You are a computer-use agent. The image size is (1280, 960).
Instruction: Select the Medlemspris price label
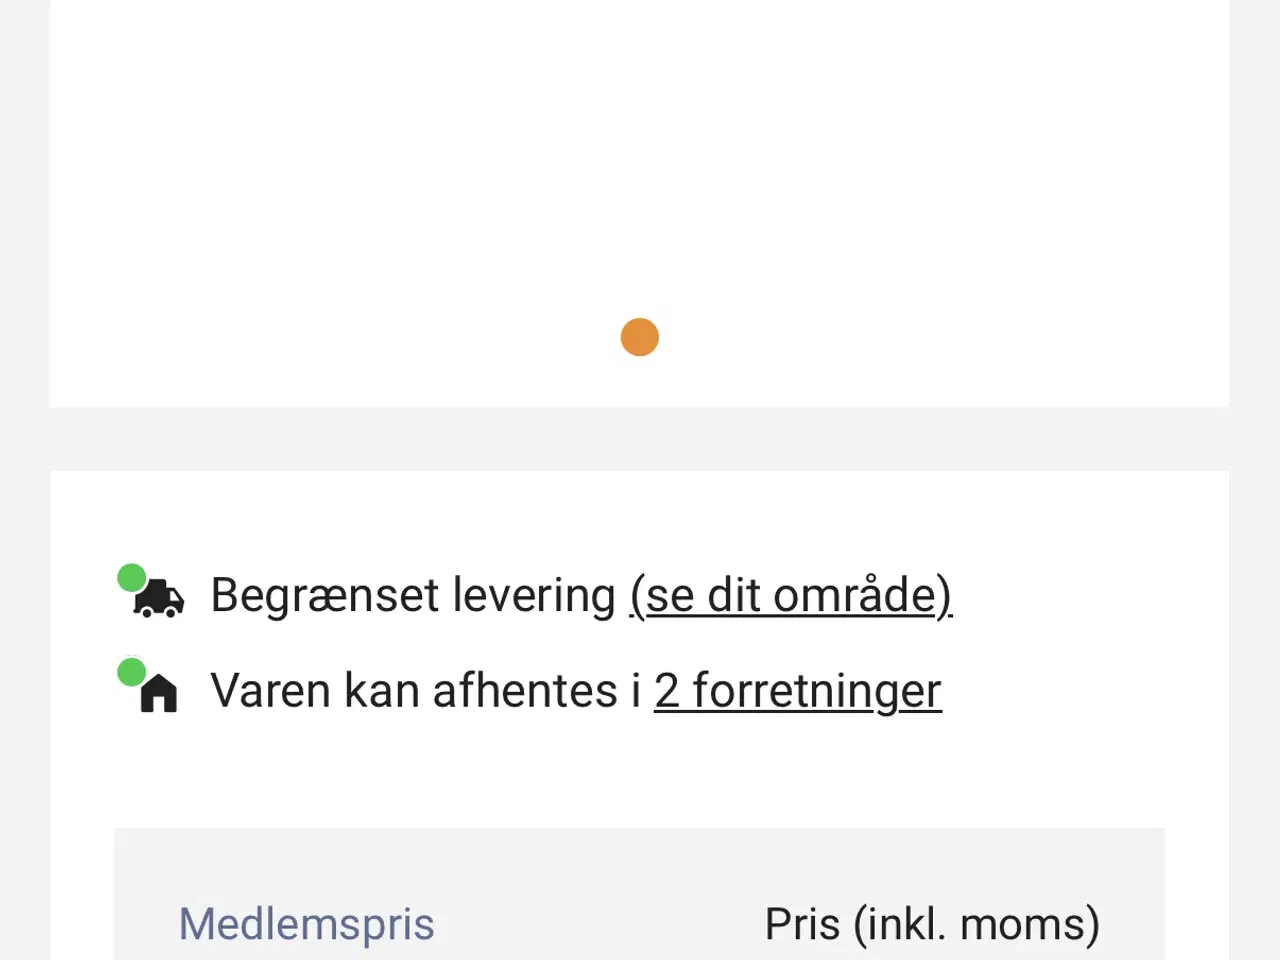click(x=306, y=924)
